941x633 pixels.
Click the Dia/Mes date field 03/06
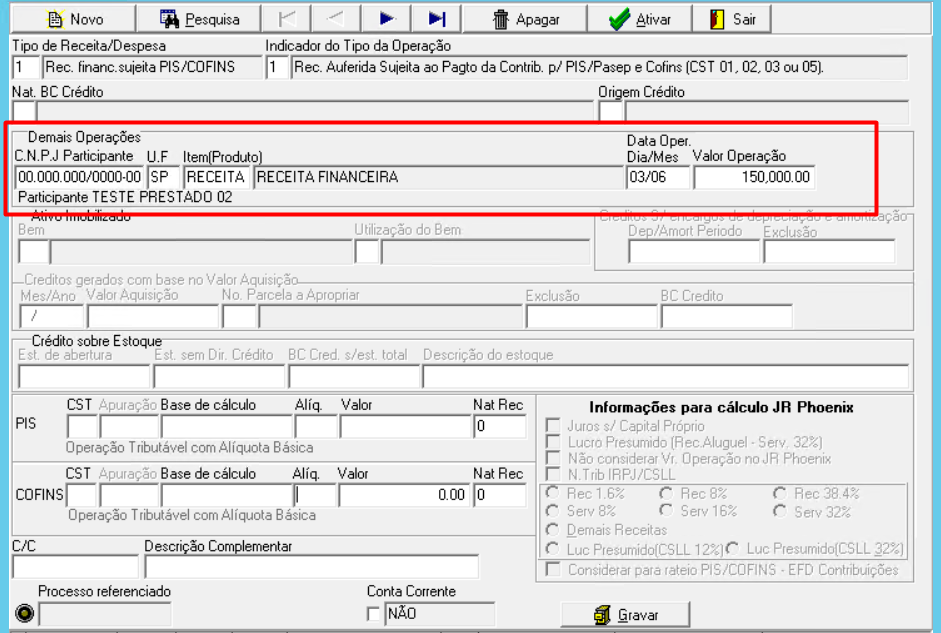click(x=658, y=177)
